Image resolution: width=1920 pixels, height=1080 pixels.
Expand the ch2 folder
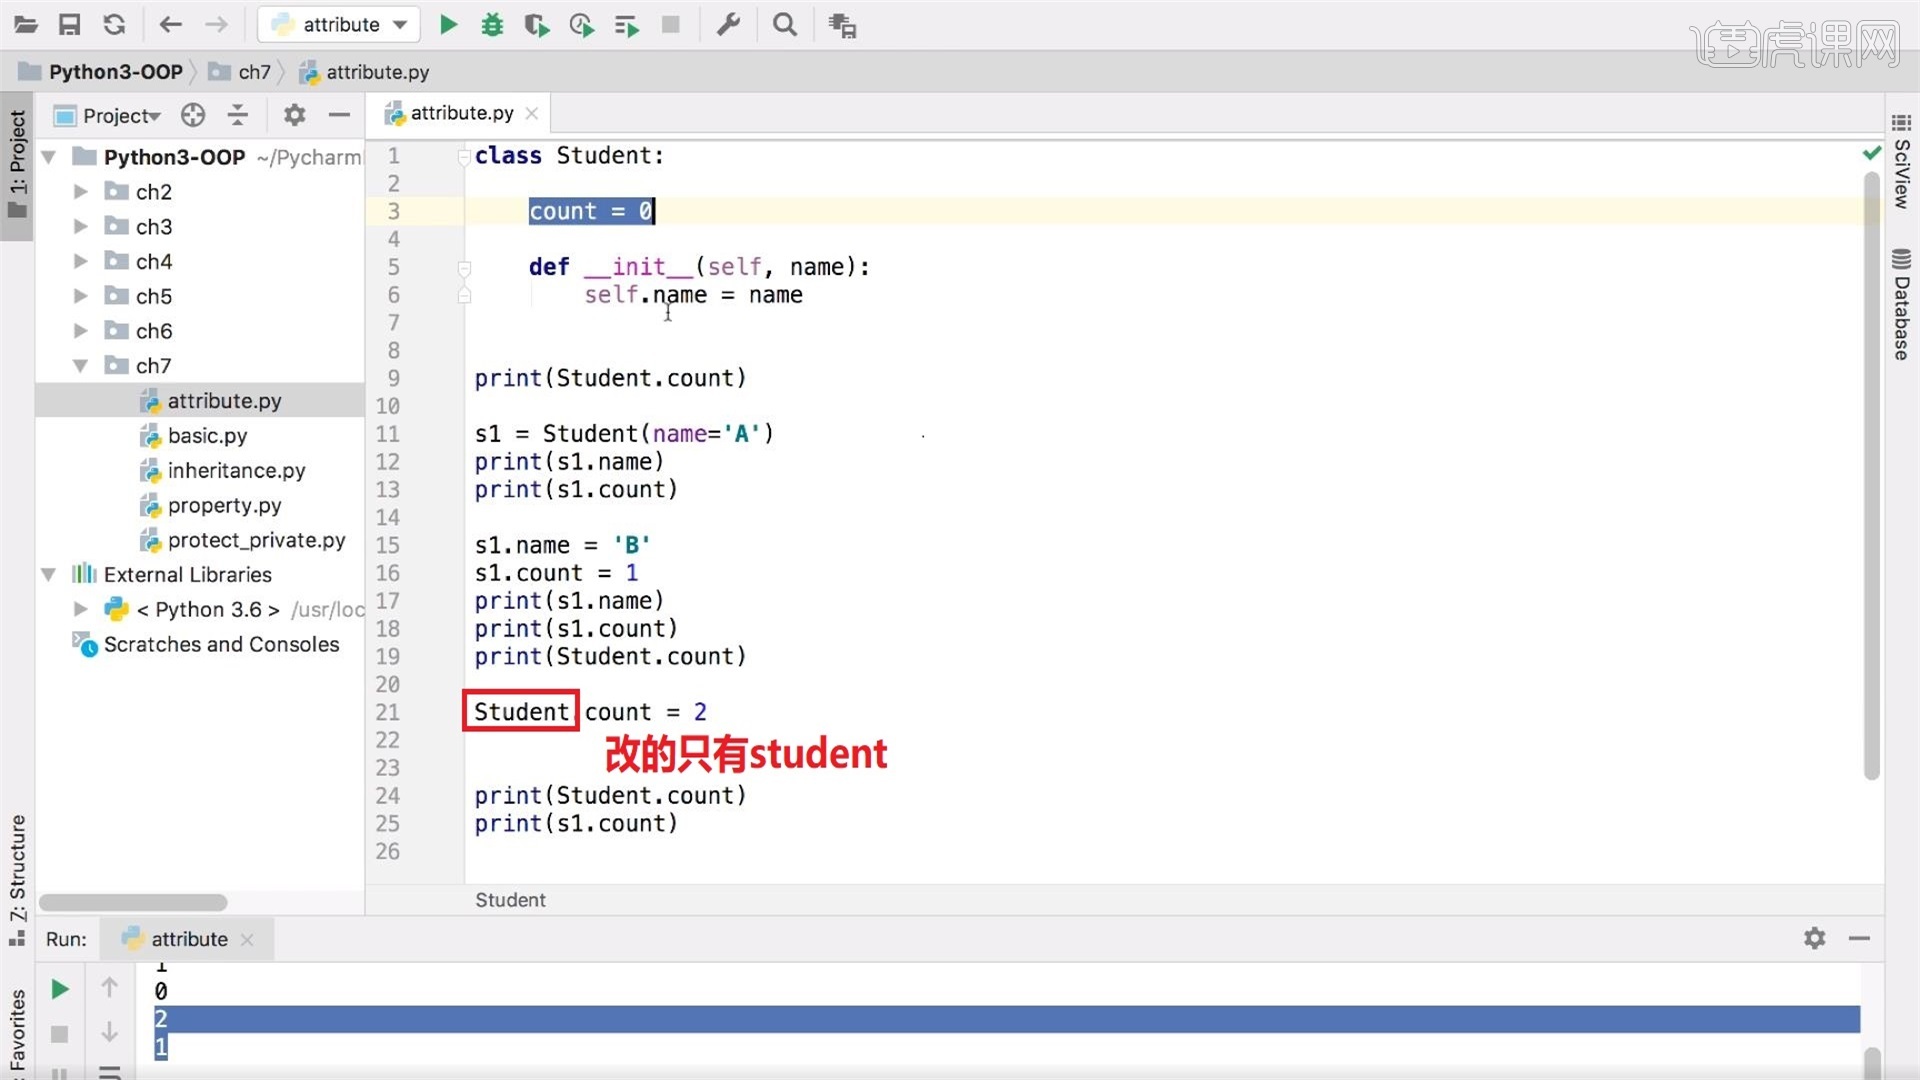(x=81, y=192)
